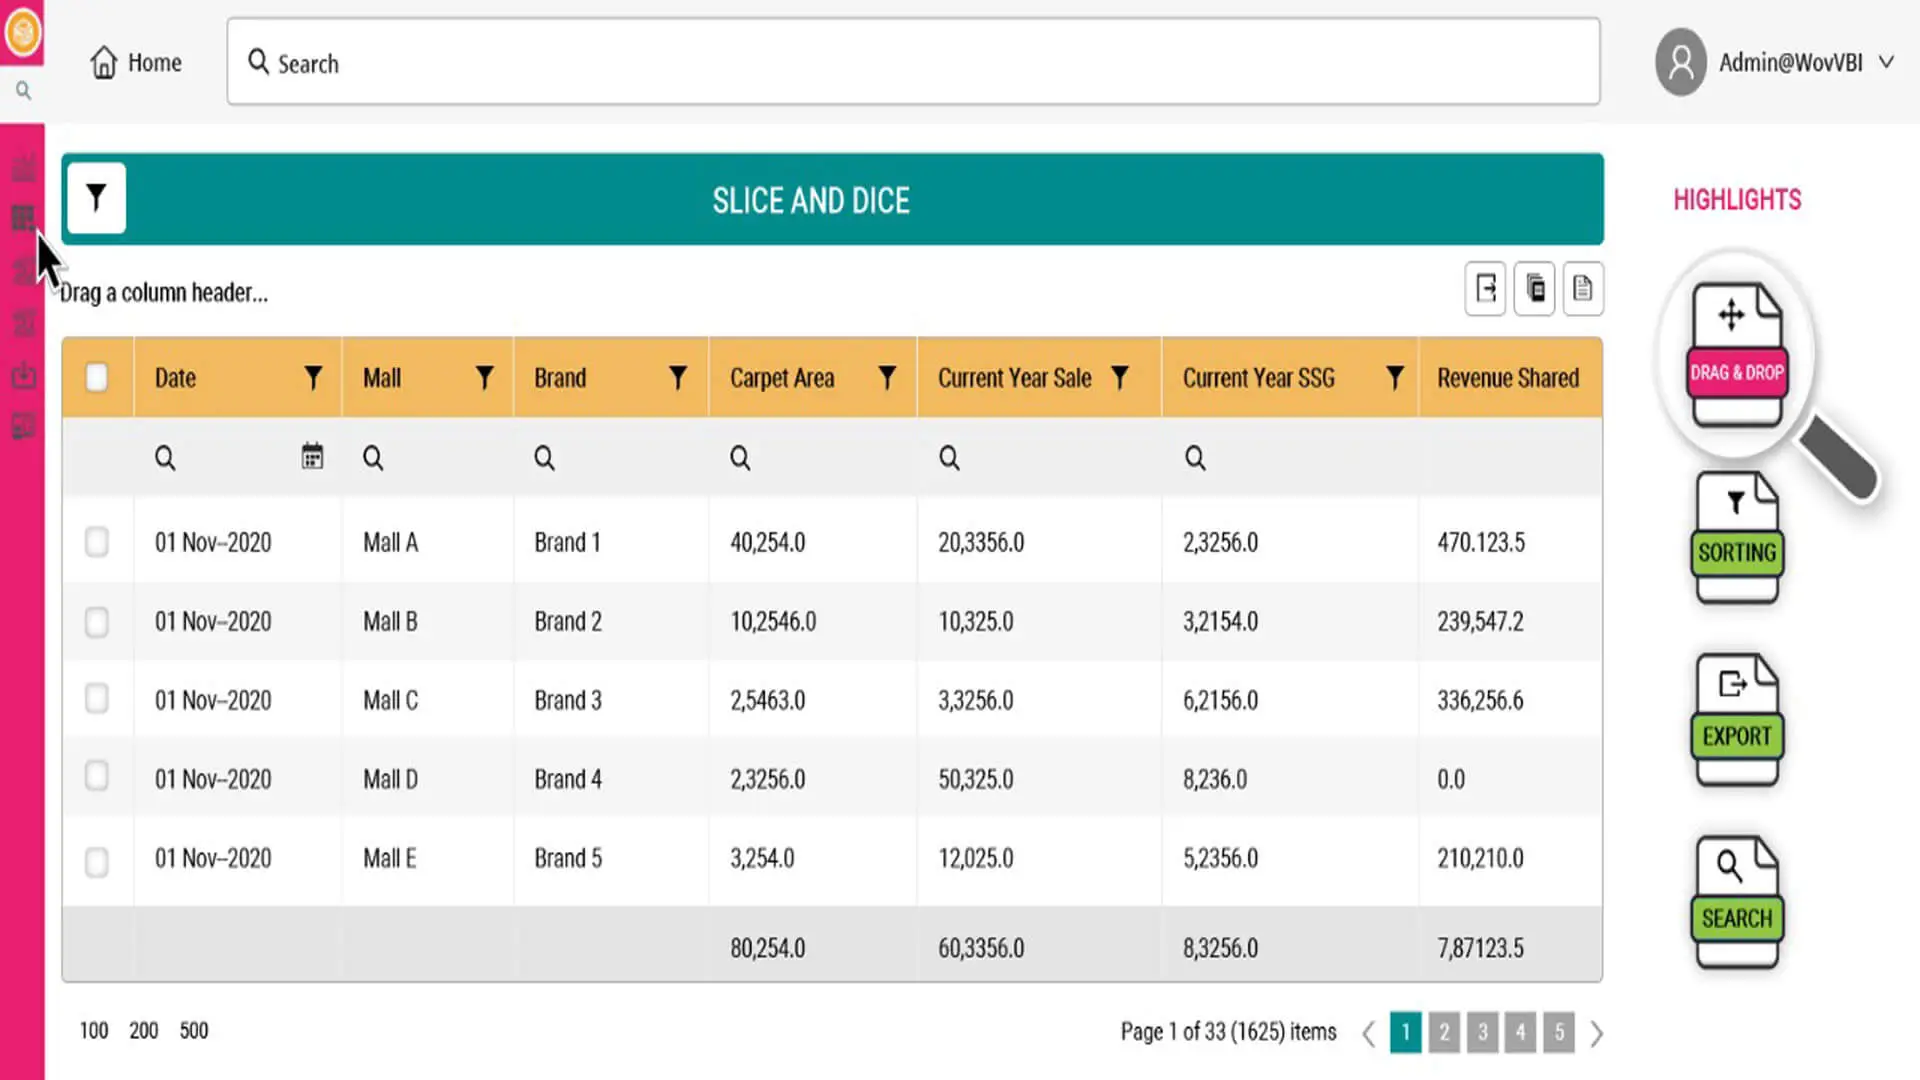Click the small search icon in left sidebar

[23, 91]
